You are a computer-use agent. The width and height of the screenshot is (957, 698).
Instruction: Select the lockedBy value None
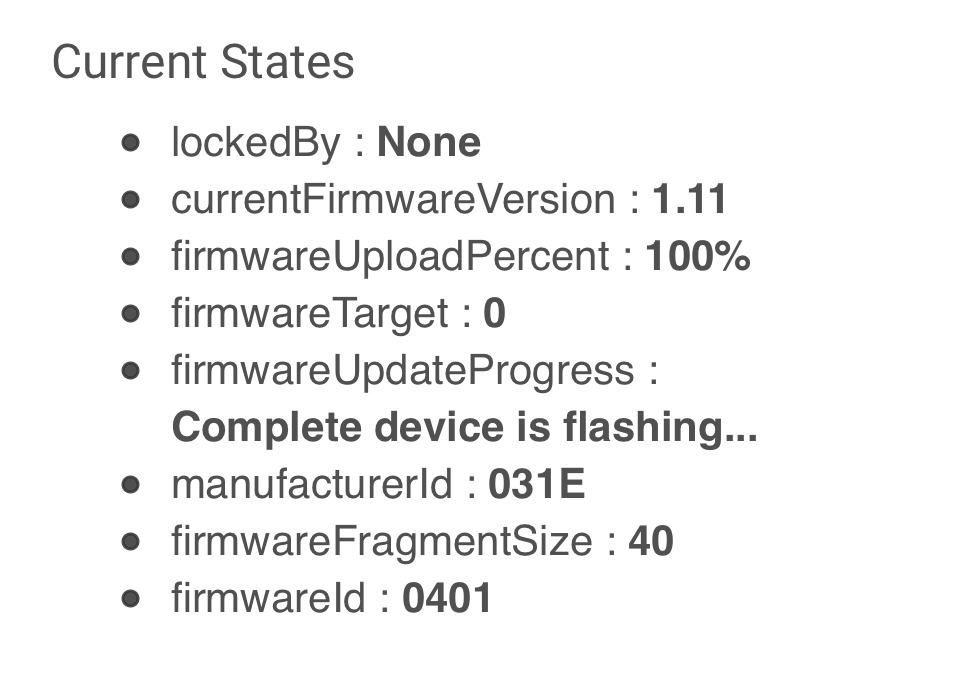[429, 143]
